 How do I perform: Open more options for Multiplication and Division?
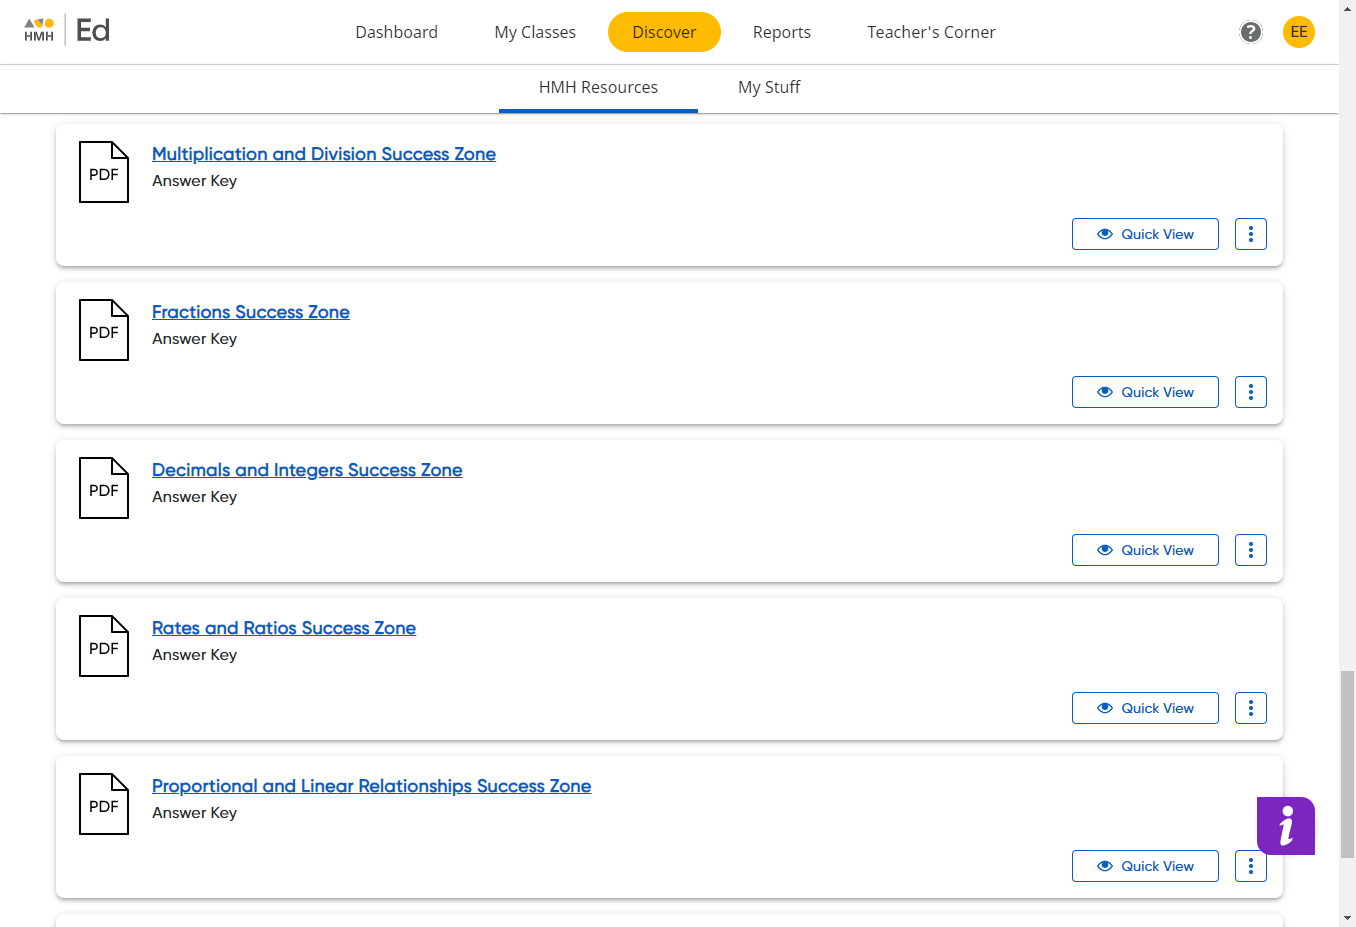coord(1250,234)
